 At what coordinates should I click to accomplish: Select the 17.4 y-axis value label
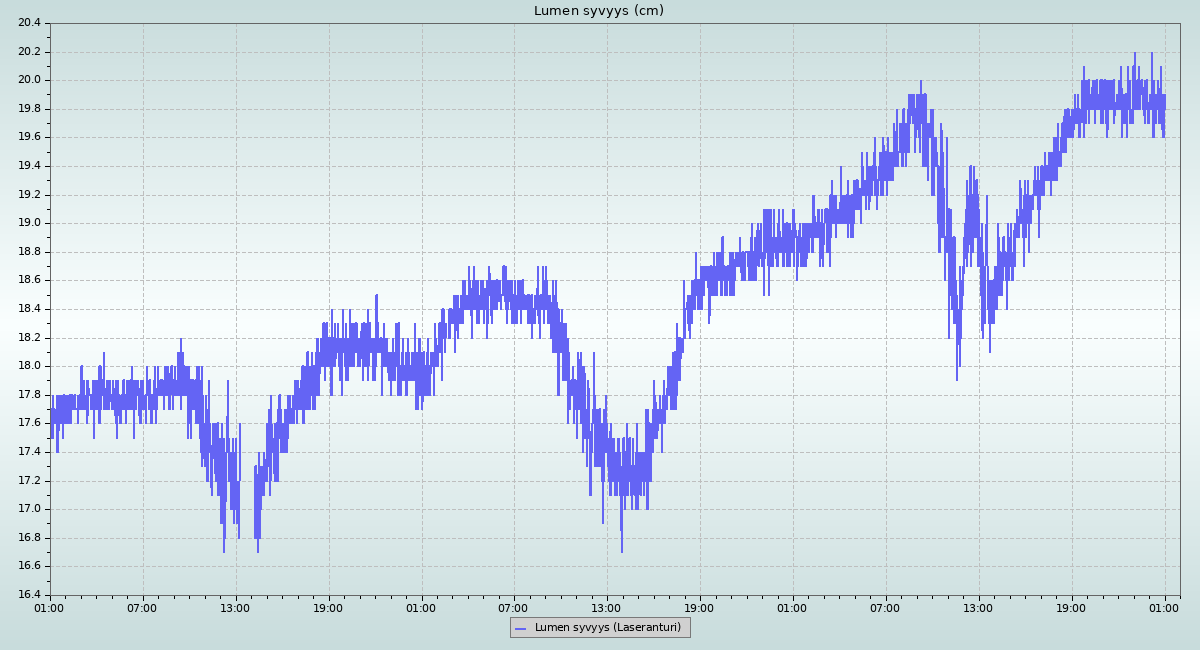tap(29, 452)
